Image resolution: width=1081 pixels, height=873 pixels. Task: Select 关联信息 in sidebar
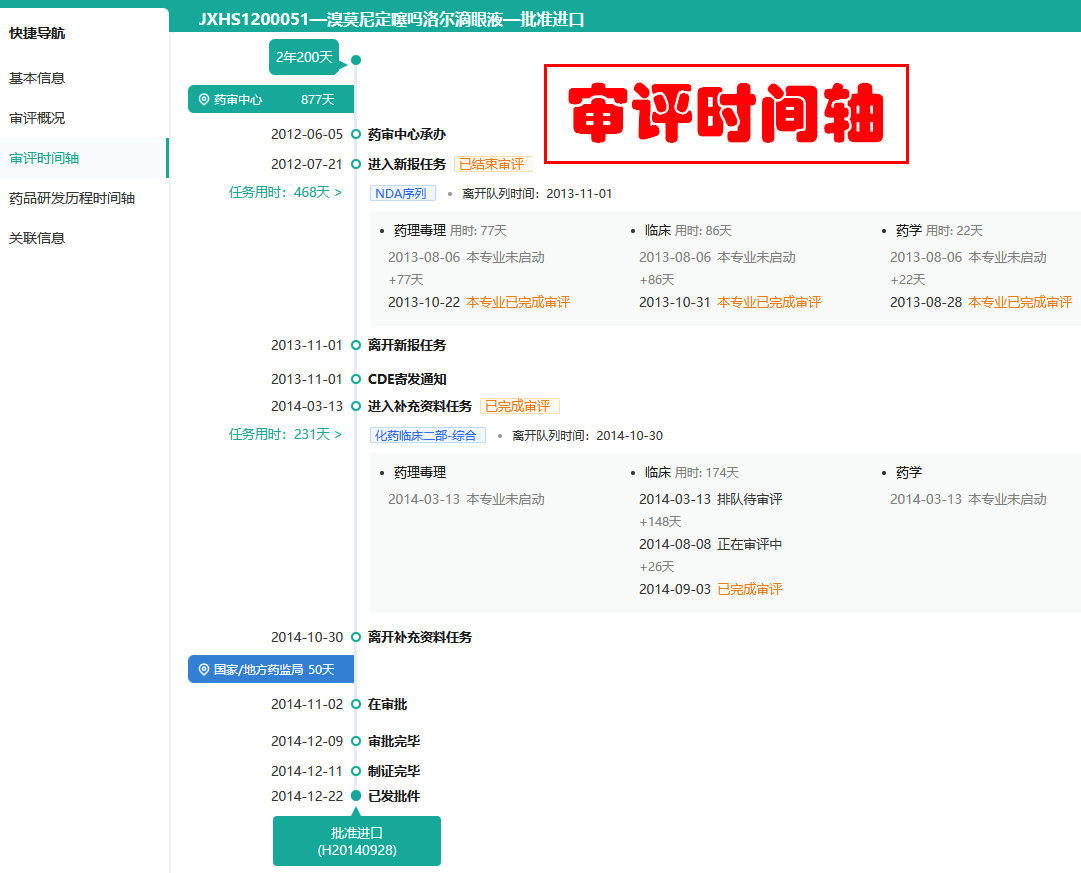37,238
